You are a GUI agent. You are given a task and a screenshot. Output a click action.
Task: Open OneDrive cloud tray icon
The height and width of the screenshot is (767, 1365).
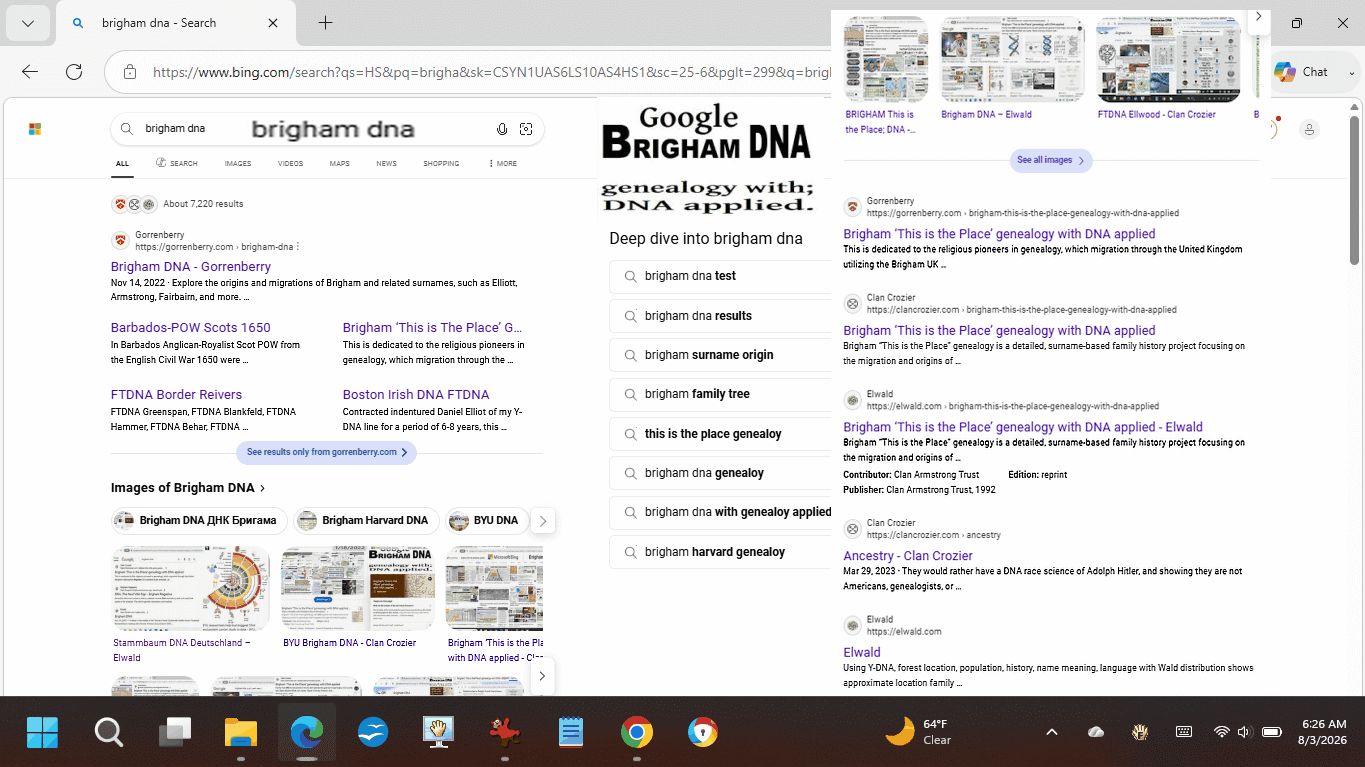pos(1096,732)
